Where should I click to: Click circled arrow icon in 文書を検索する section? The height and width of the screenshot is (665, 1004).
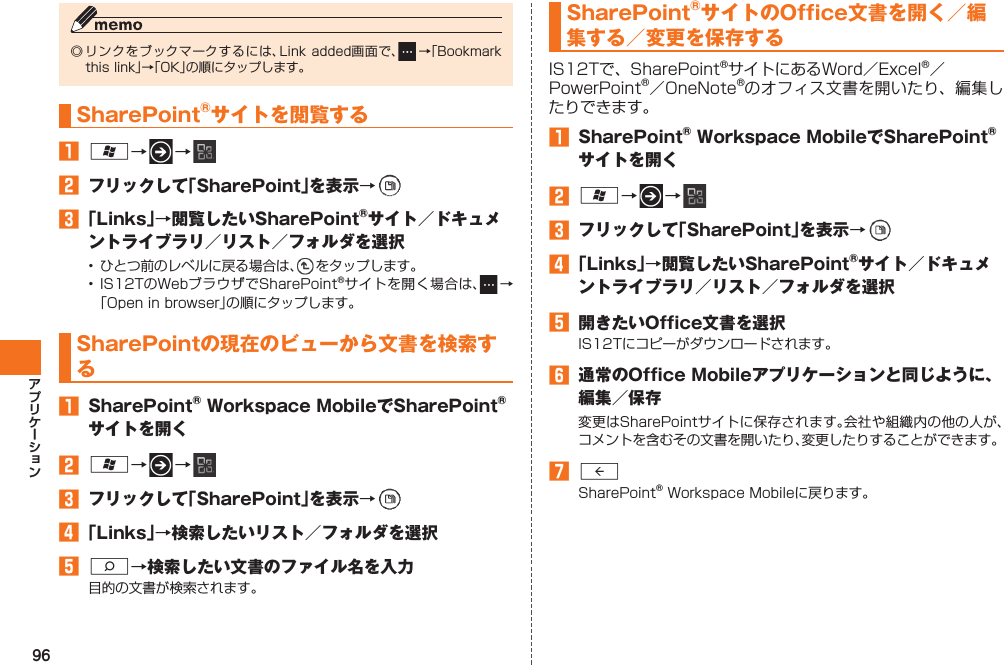click(x=161, y=465)
